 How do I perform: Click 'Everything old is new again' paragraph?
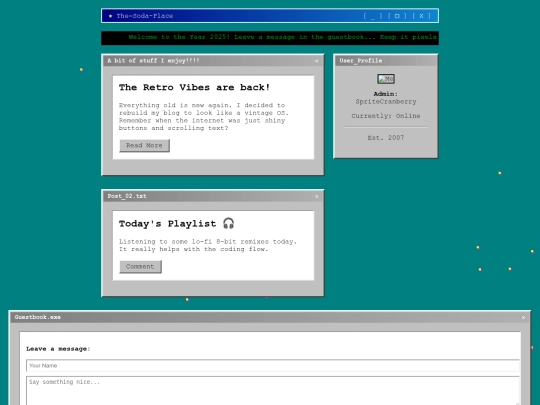pyautogui.click(x=204, y=116)
